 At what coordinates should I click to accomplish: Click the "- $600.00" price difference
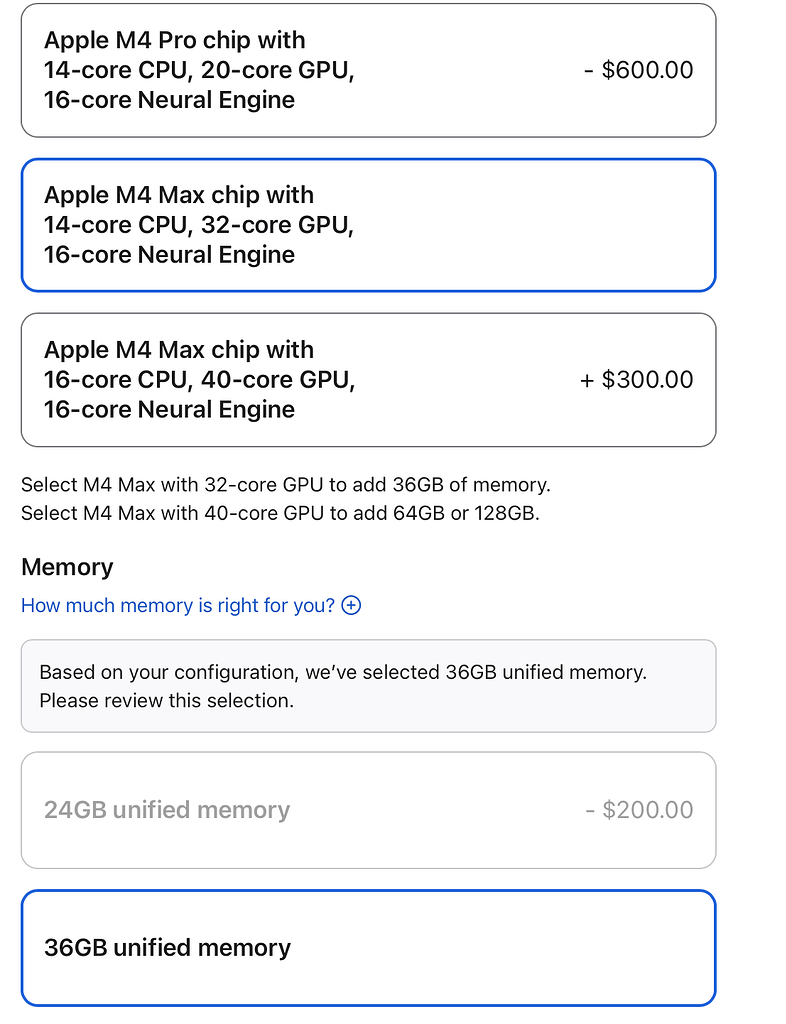638,70
